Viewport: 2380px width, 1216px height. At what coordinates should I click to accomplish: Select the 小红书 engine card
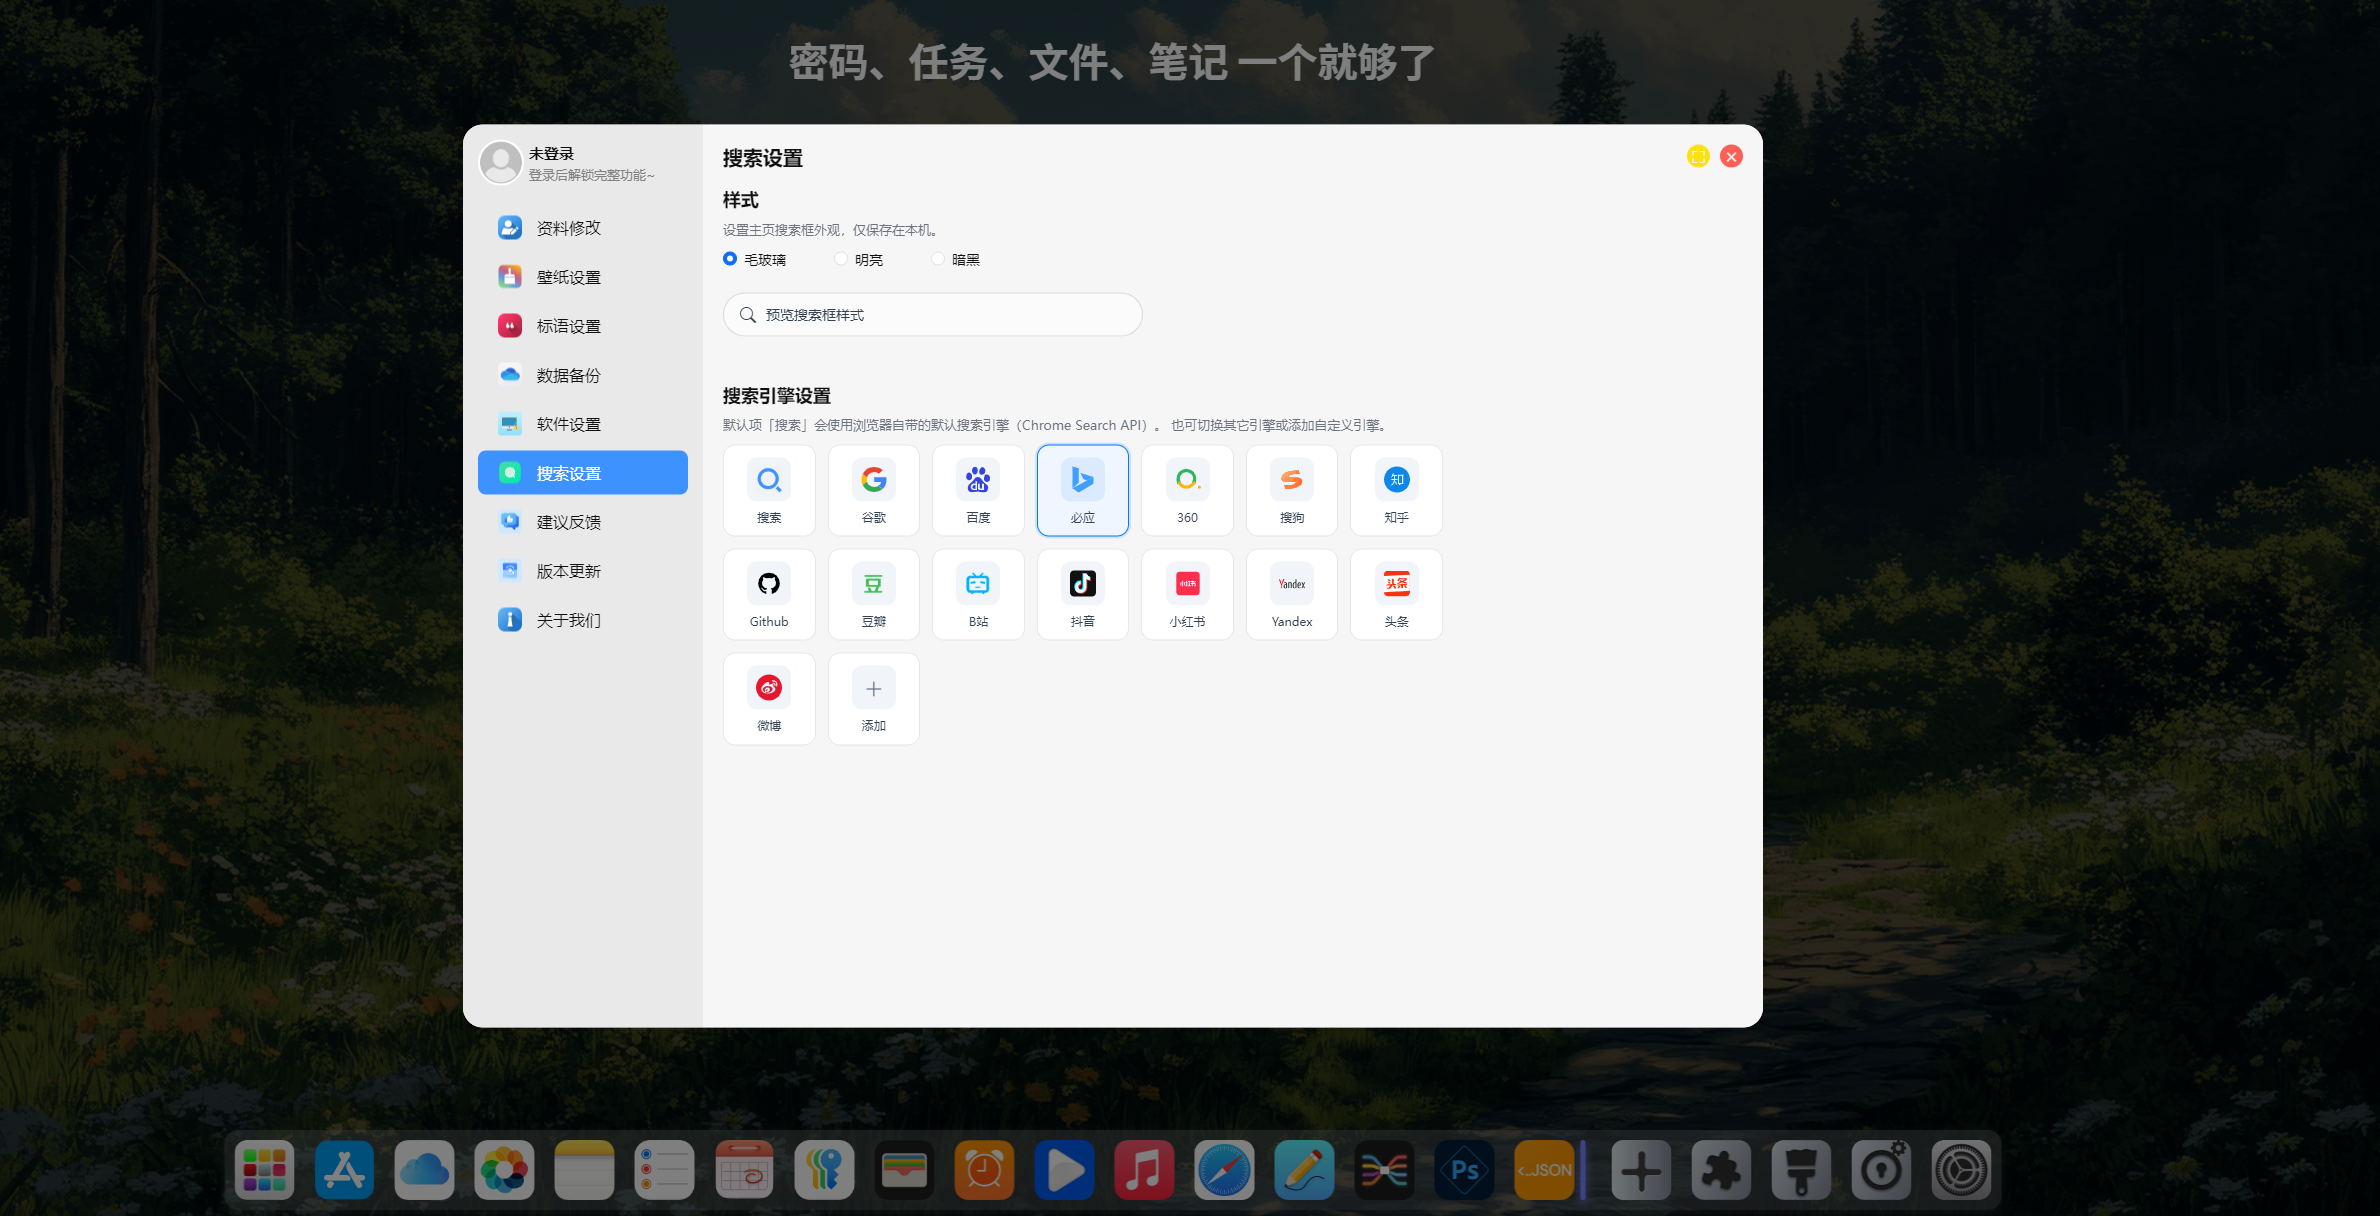coord(1187,594)
